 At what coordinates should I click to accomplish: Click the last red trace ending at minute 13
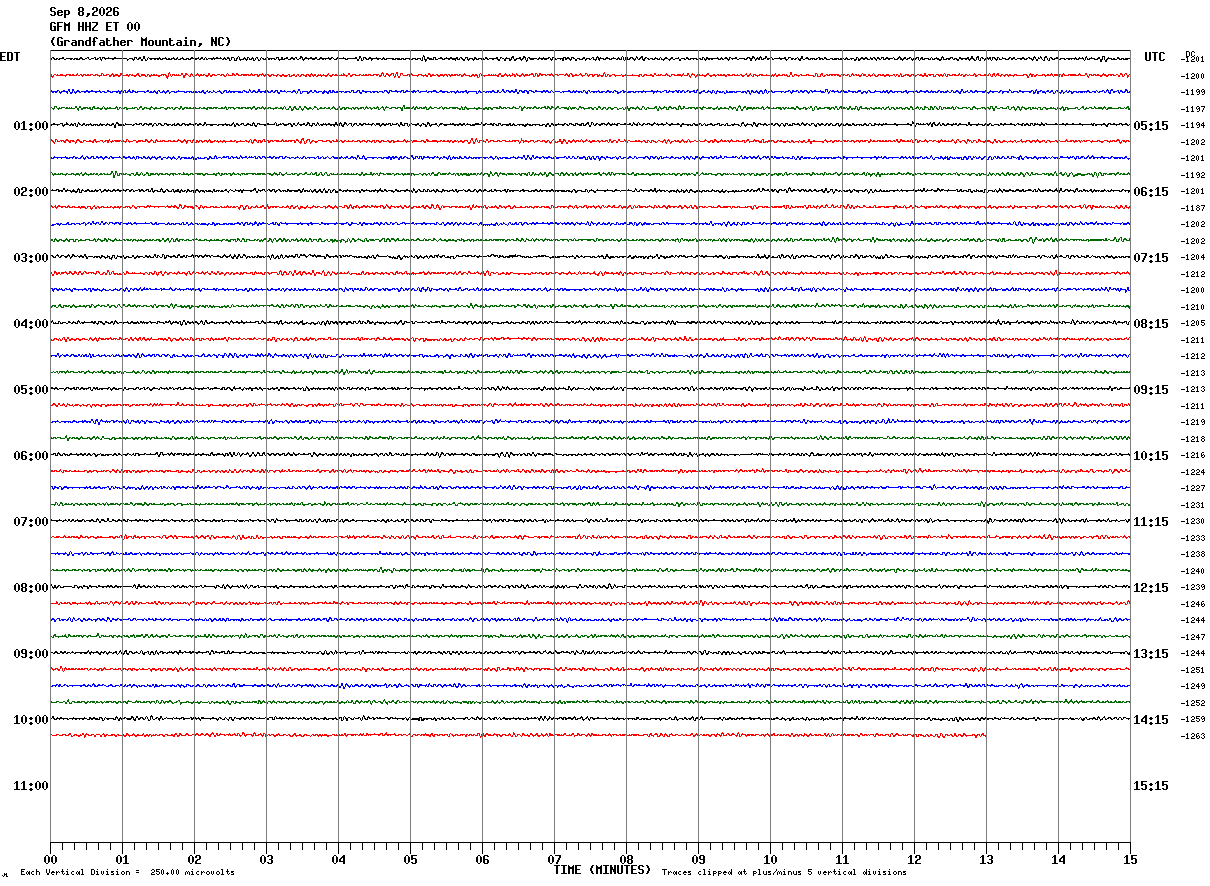518,735
